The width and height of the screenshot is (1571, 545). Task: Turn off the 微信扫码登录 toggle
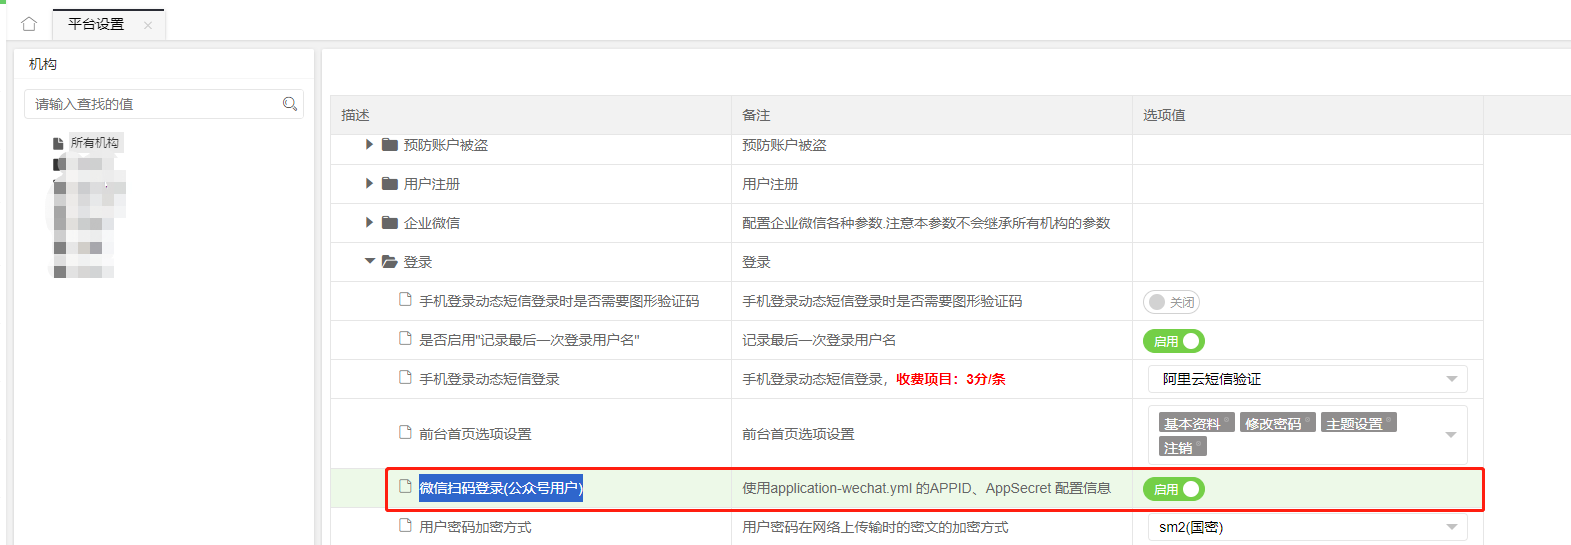(x=1173, y=489)
